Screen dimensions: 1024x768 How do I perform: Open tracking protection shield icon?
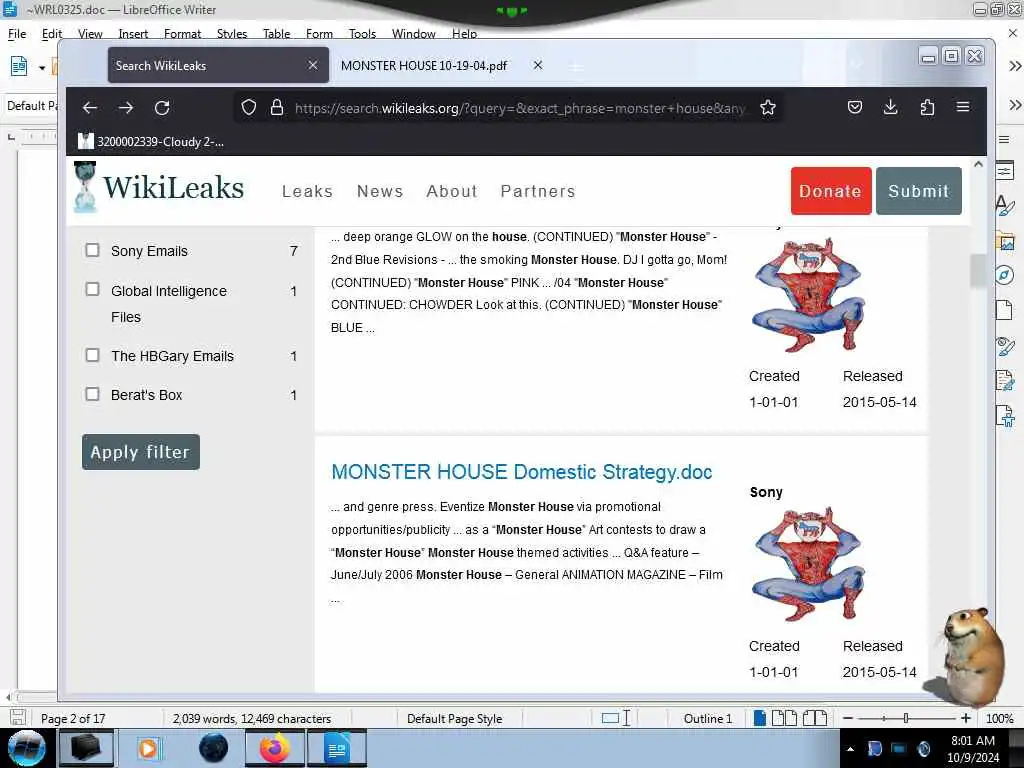249,107
